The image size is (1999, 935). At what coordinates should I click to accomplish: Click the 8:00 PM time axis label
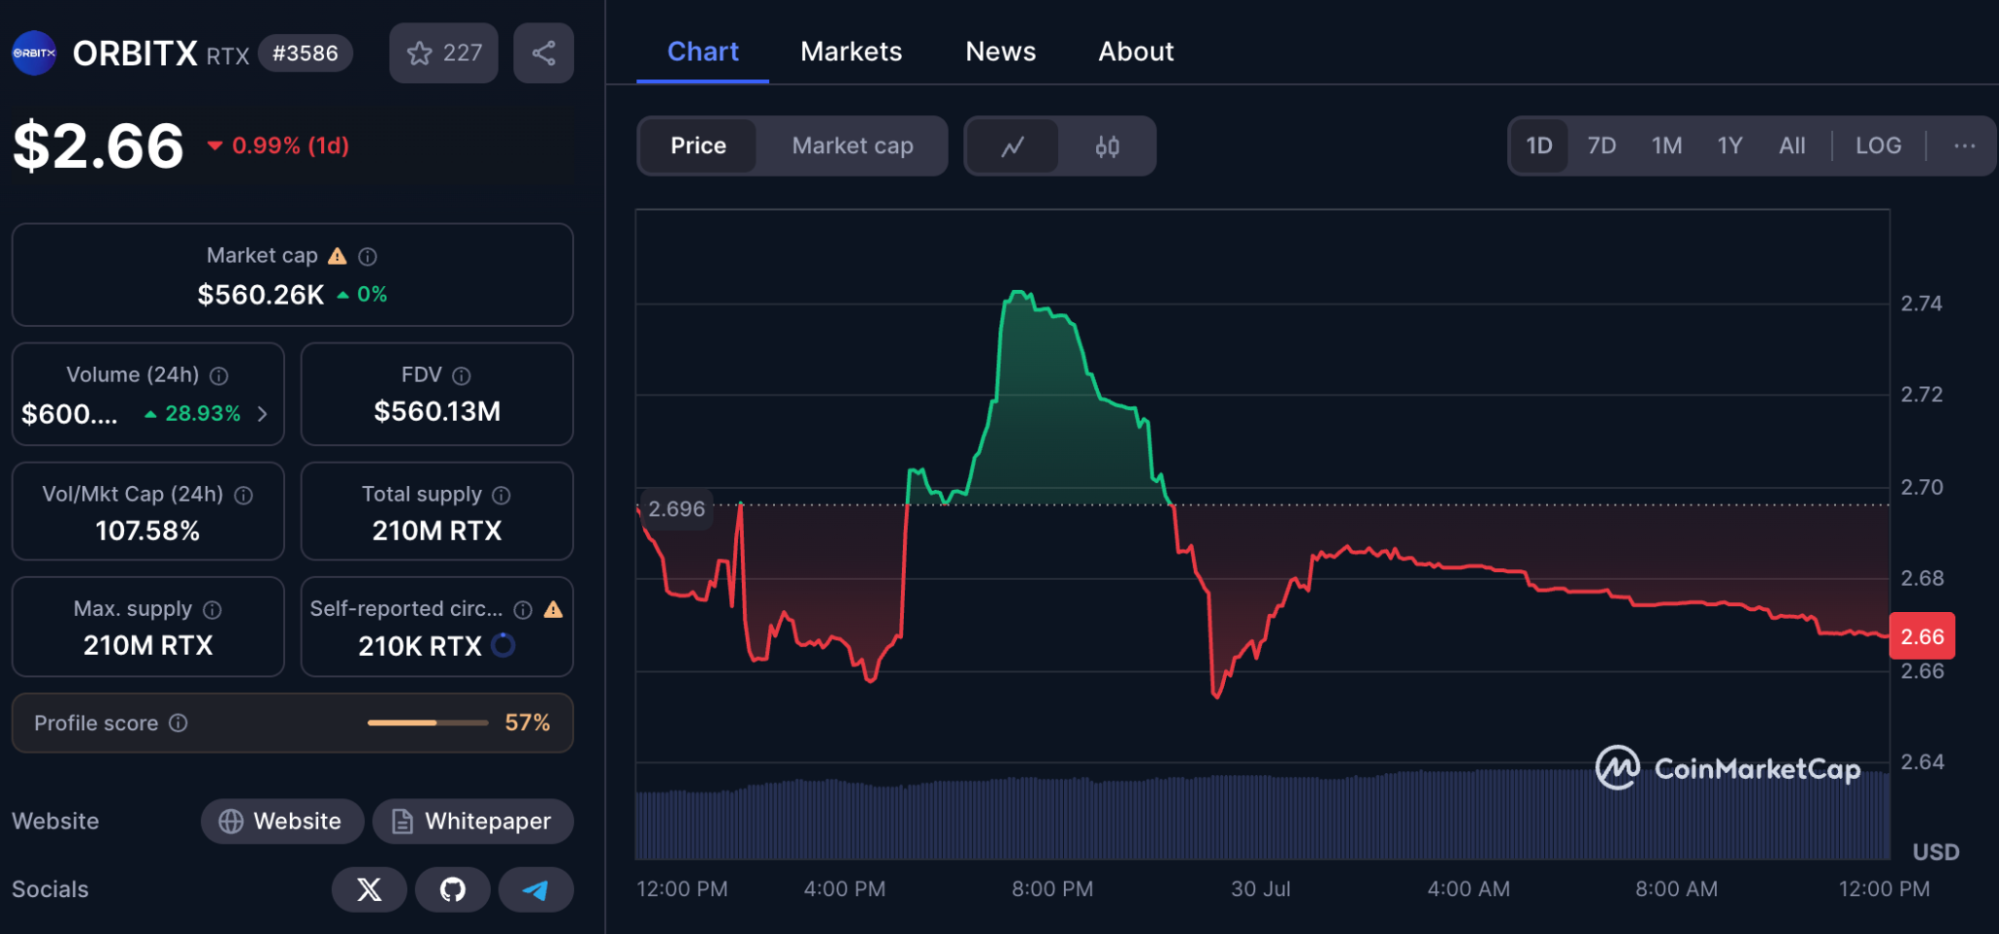pyautogui.click(x=1052, y=889)
